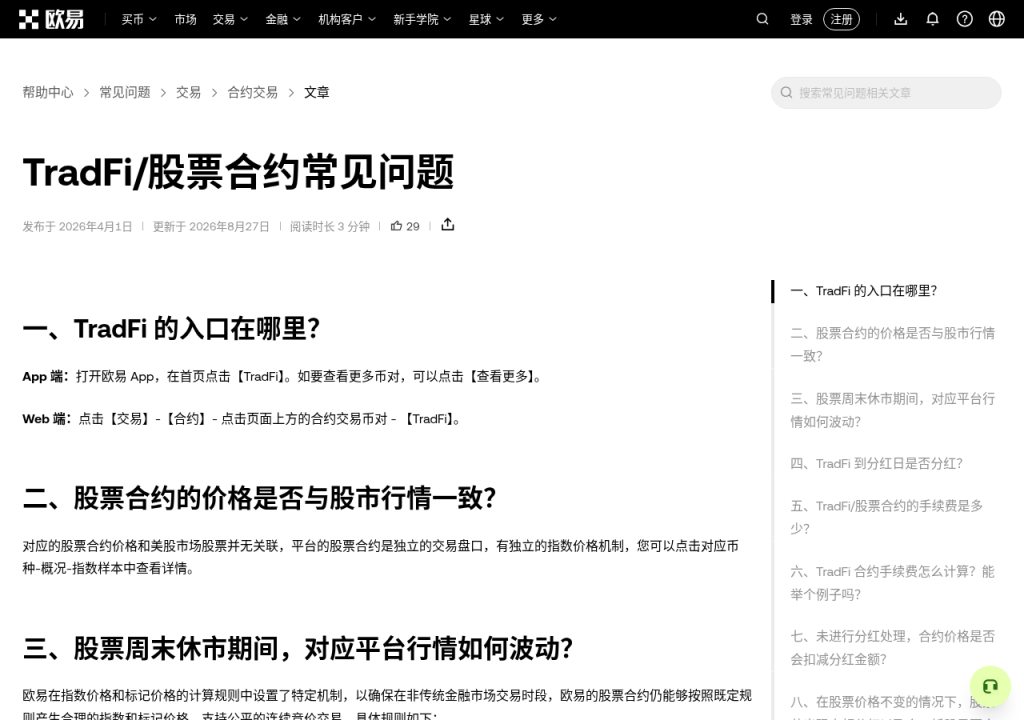Click the heading 二、股票合约的价格是否与股市行情一致?
The image size is (1024, 720).
pos(259,498)
